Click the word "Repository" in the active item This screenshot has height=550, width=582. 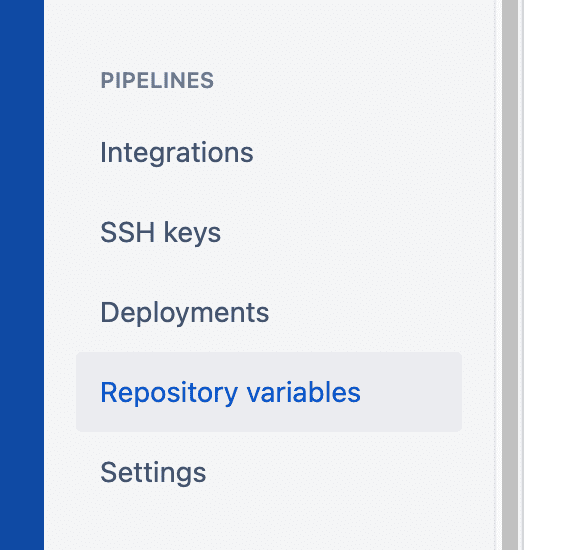click(169, 393)
